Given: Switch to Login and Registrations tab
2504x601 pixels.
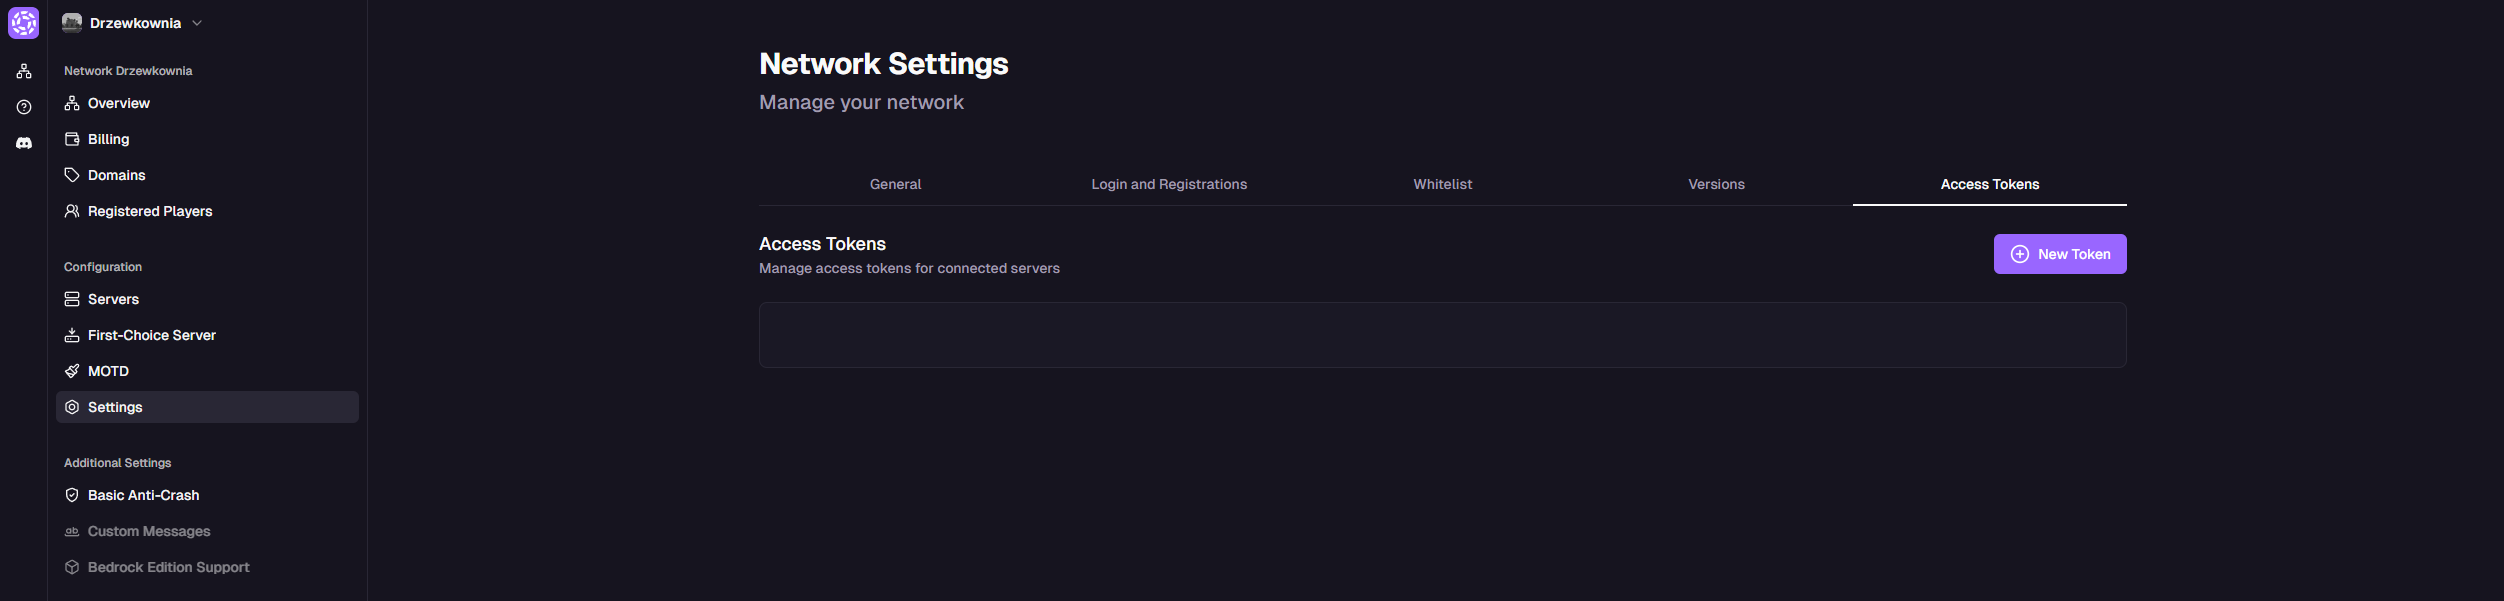Looking at the screenshot, I should [x=1169, y=184].
